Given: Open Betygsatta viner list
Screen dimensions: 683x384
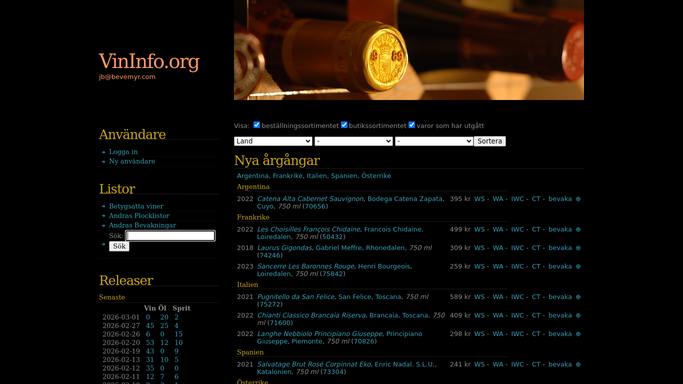Looking at the screenshot, I should tap(136, 206).
